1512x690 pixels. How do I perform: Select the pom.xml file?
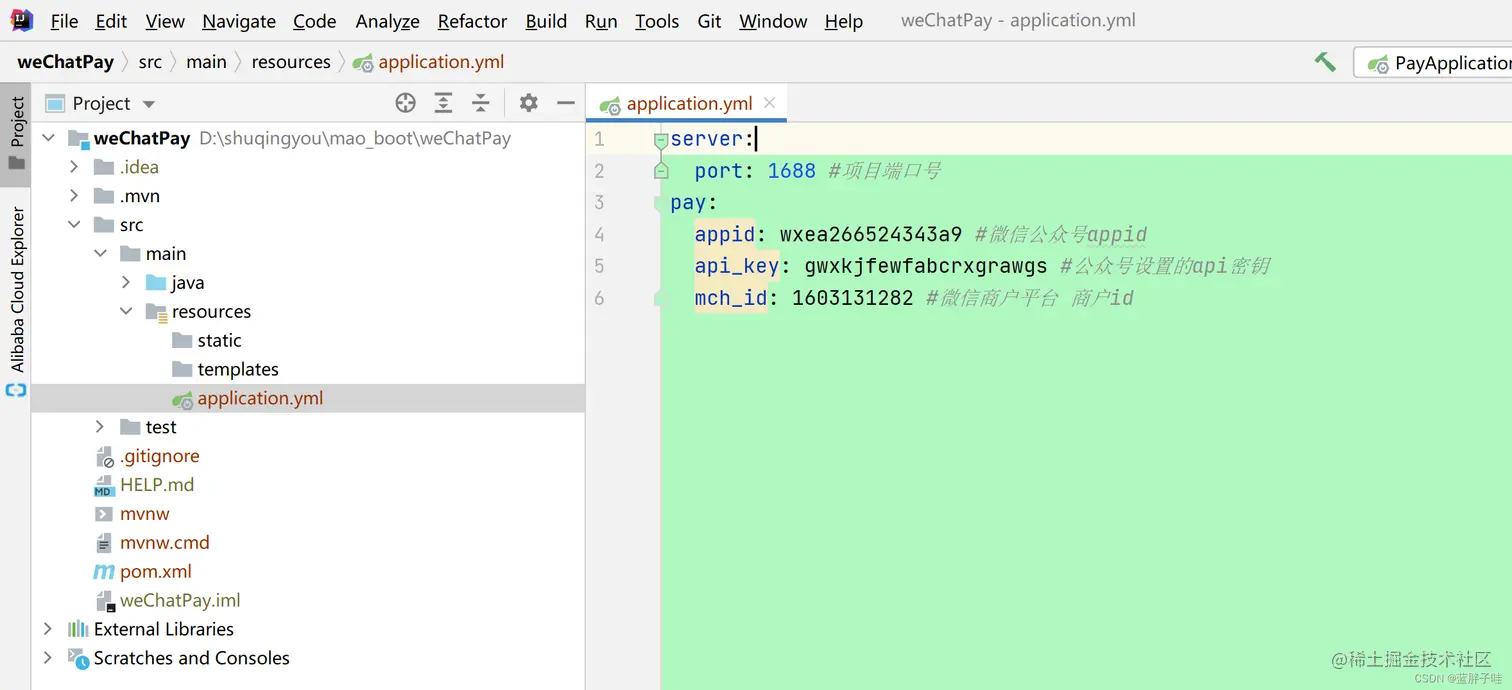click(155, 572)
